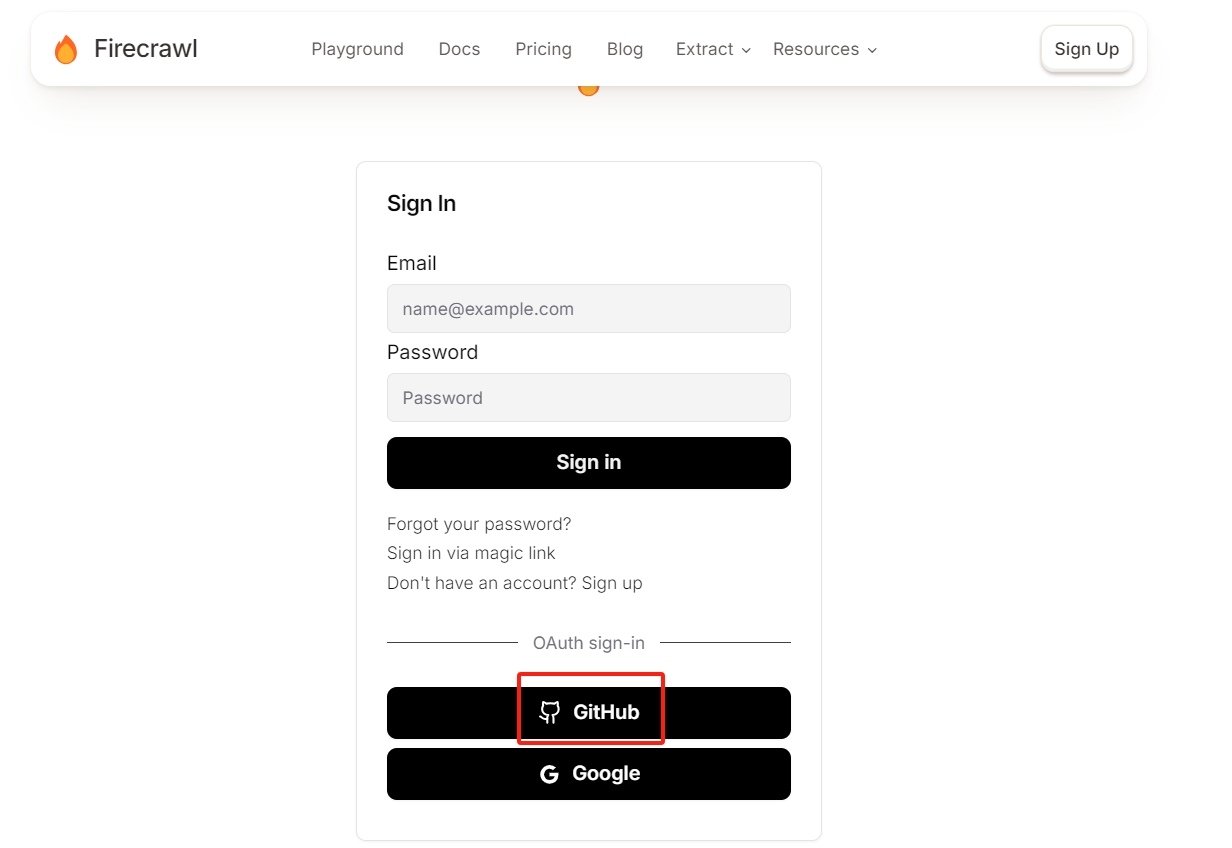Screen dimensions: 1232x848
Task: Visit the Blog link
Action: [625, 49]
